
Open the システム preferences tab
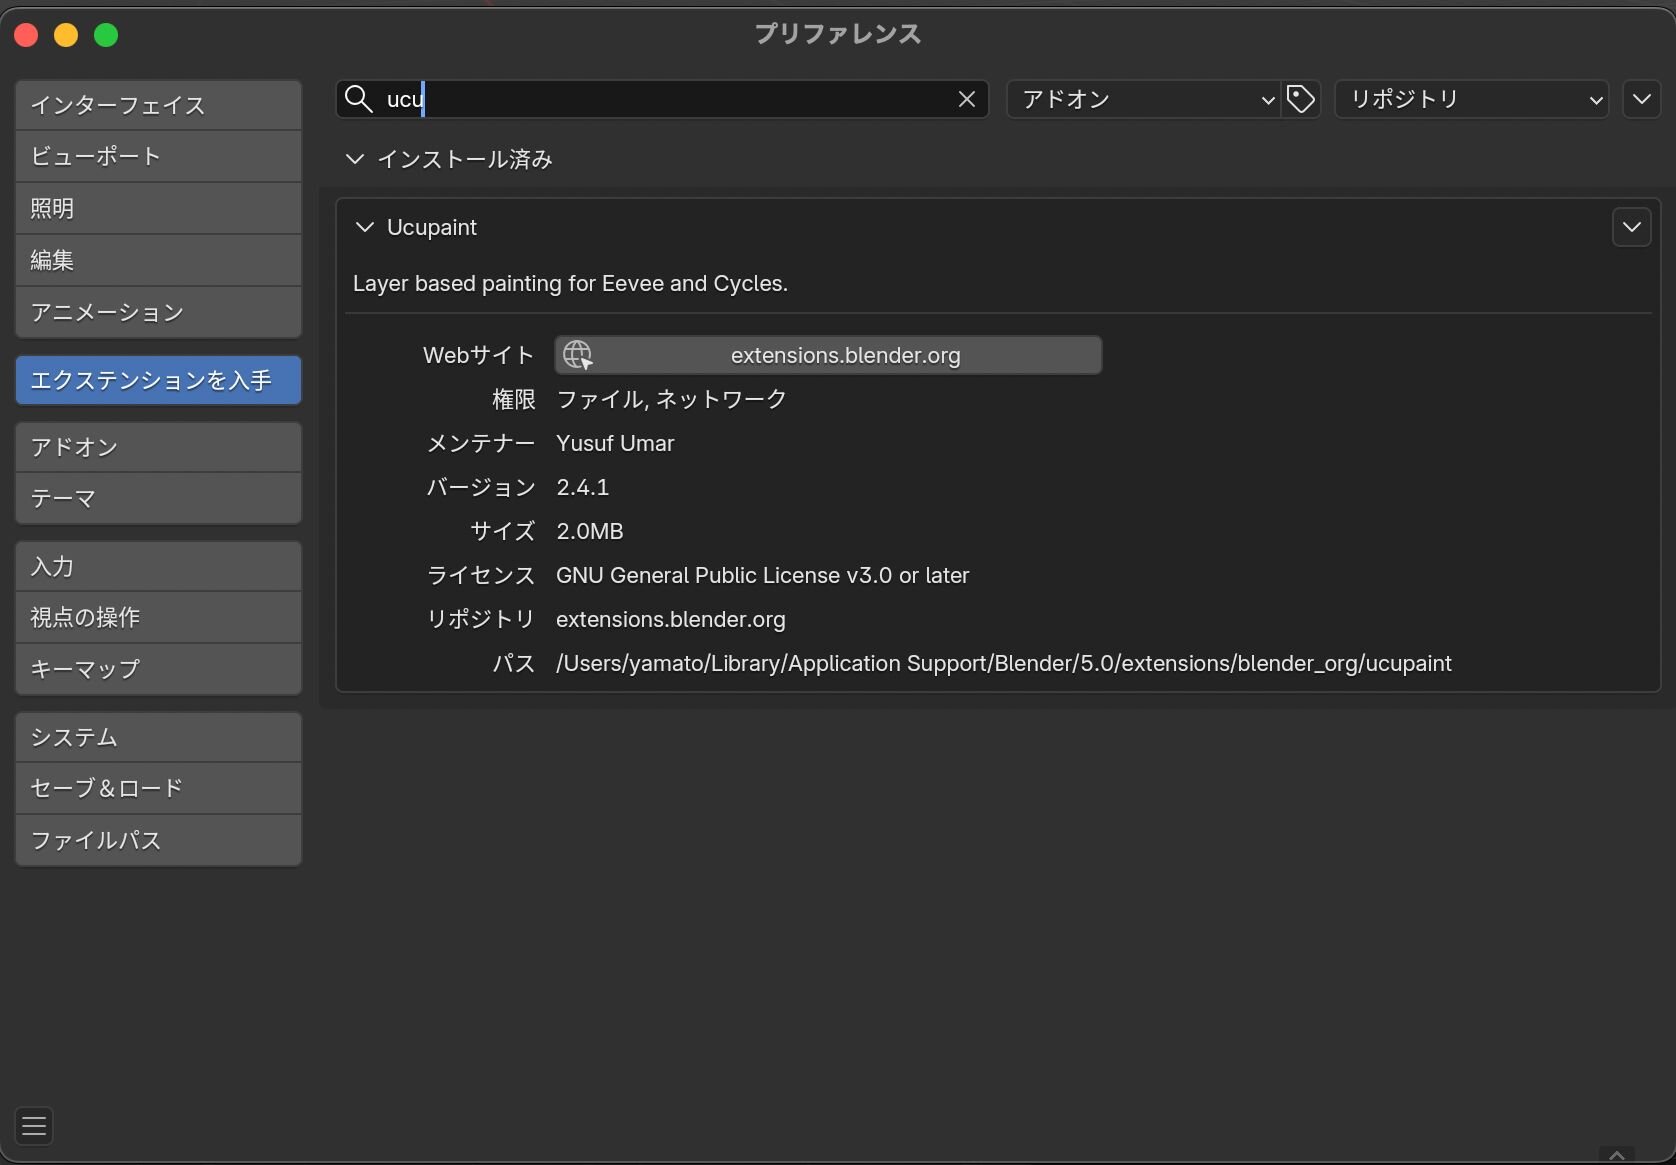[x=158, y=737]
